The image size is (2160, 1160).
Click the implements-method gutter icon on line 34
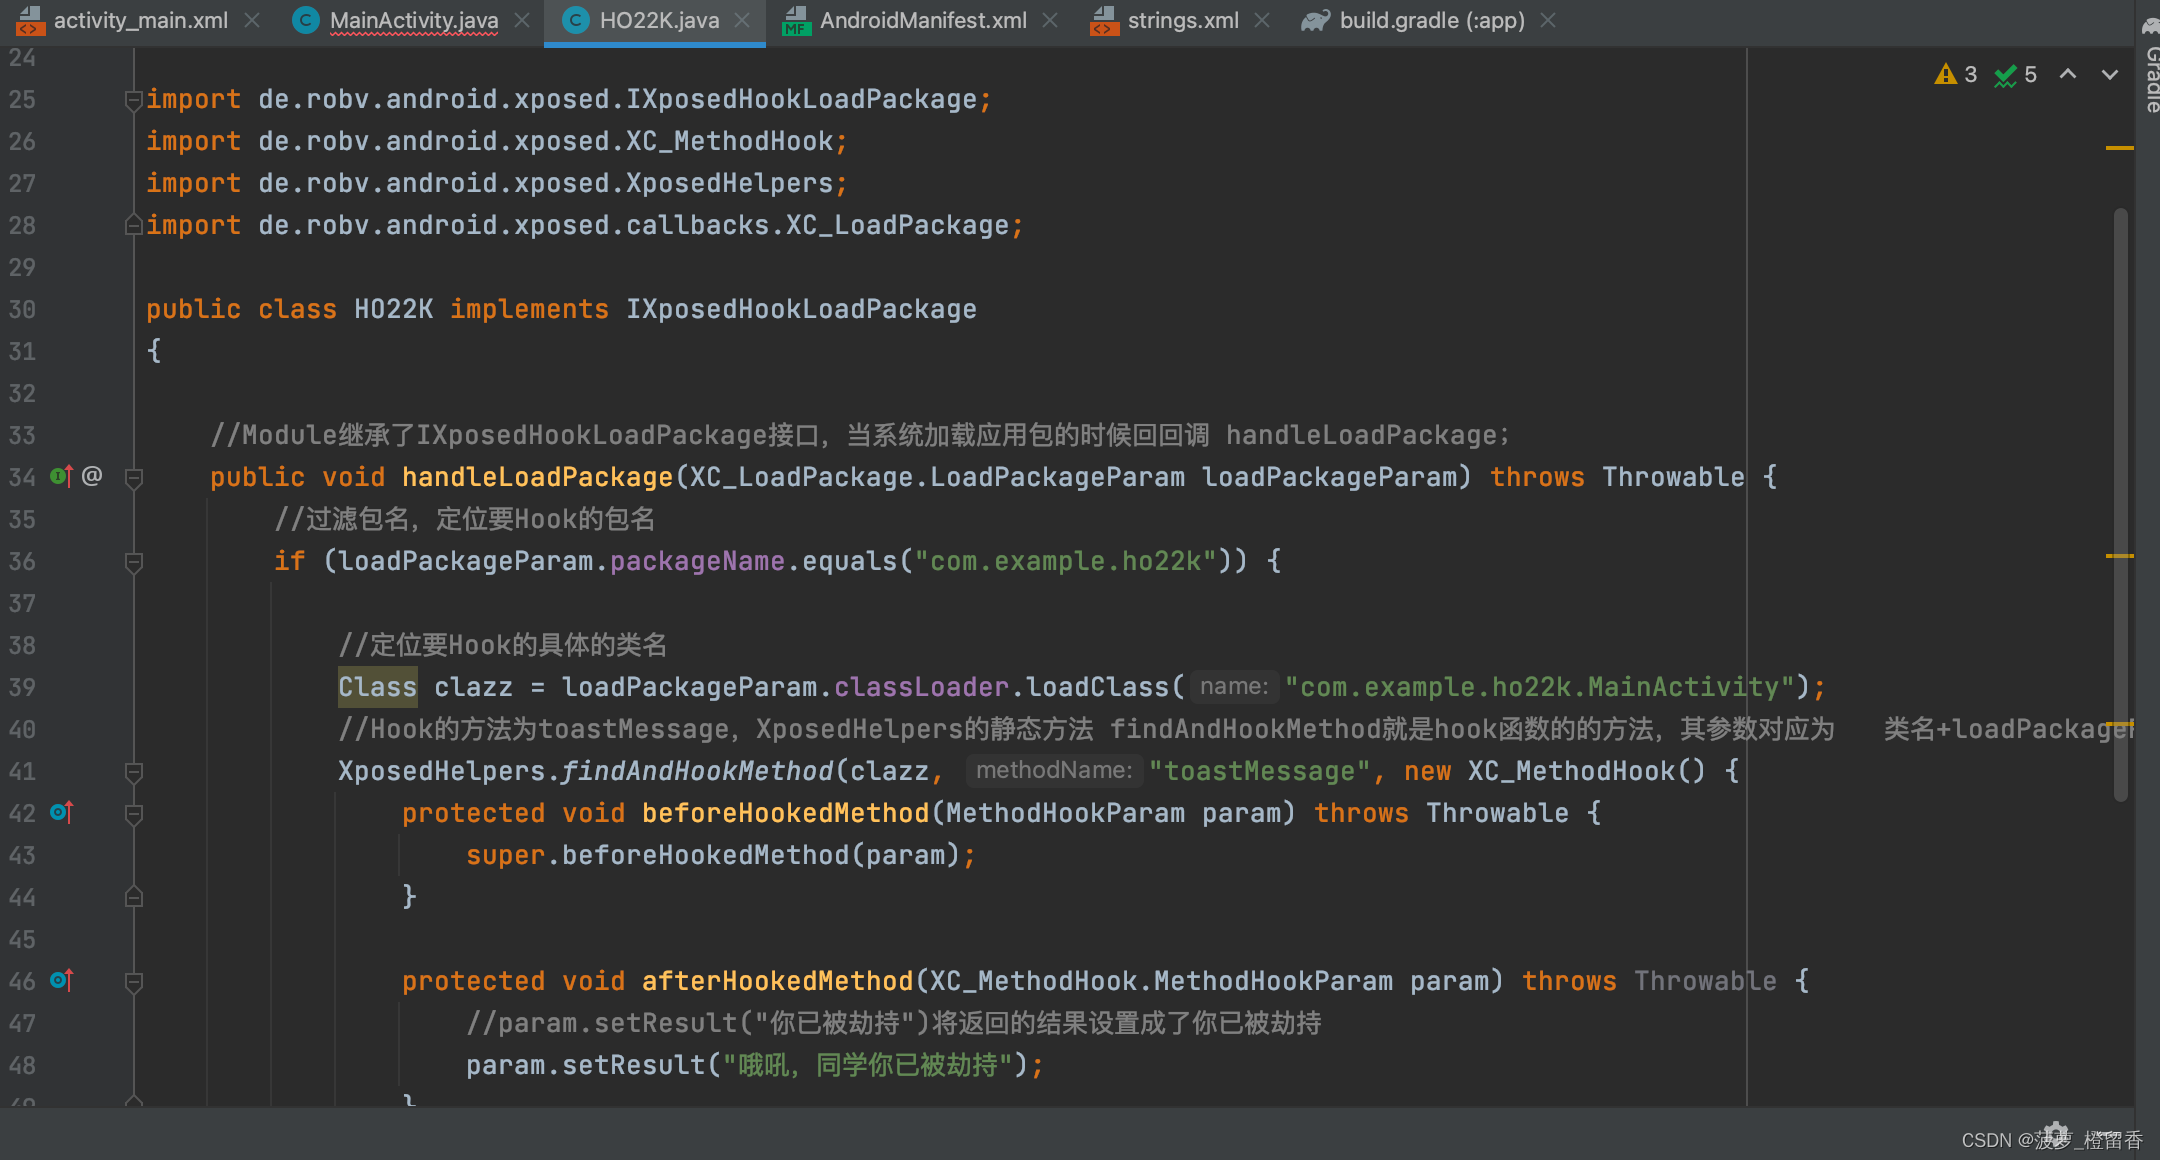61,476
